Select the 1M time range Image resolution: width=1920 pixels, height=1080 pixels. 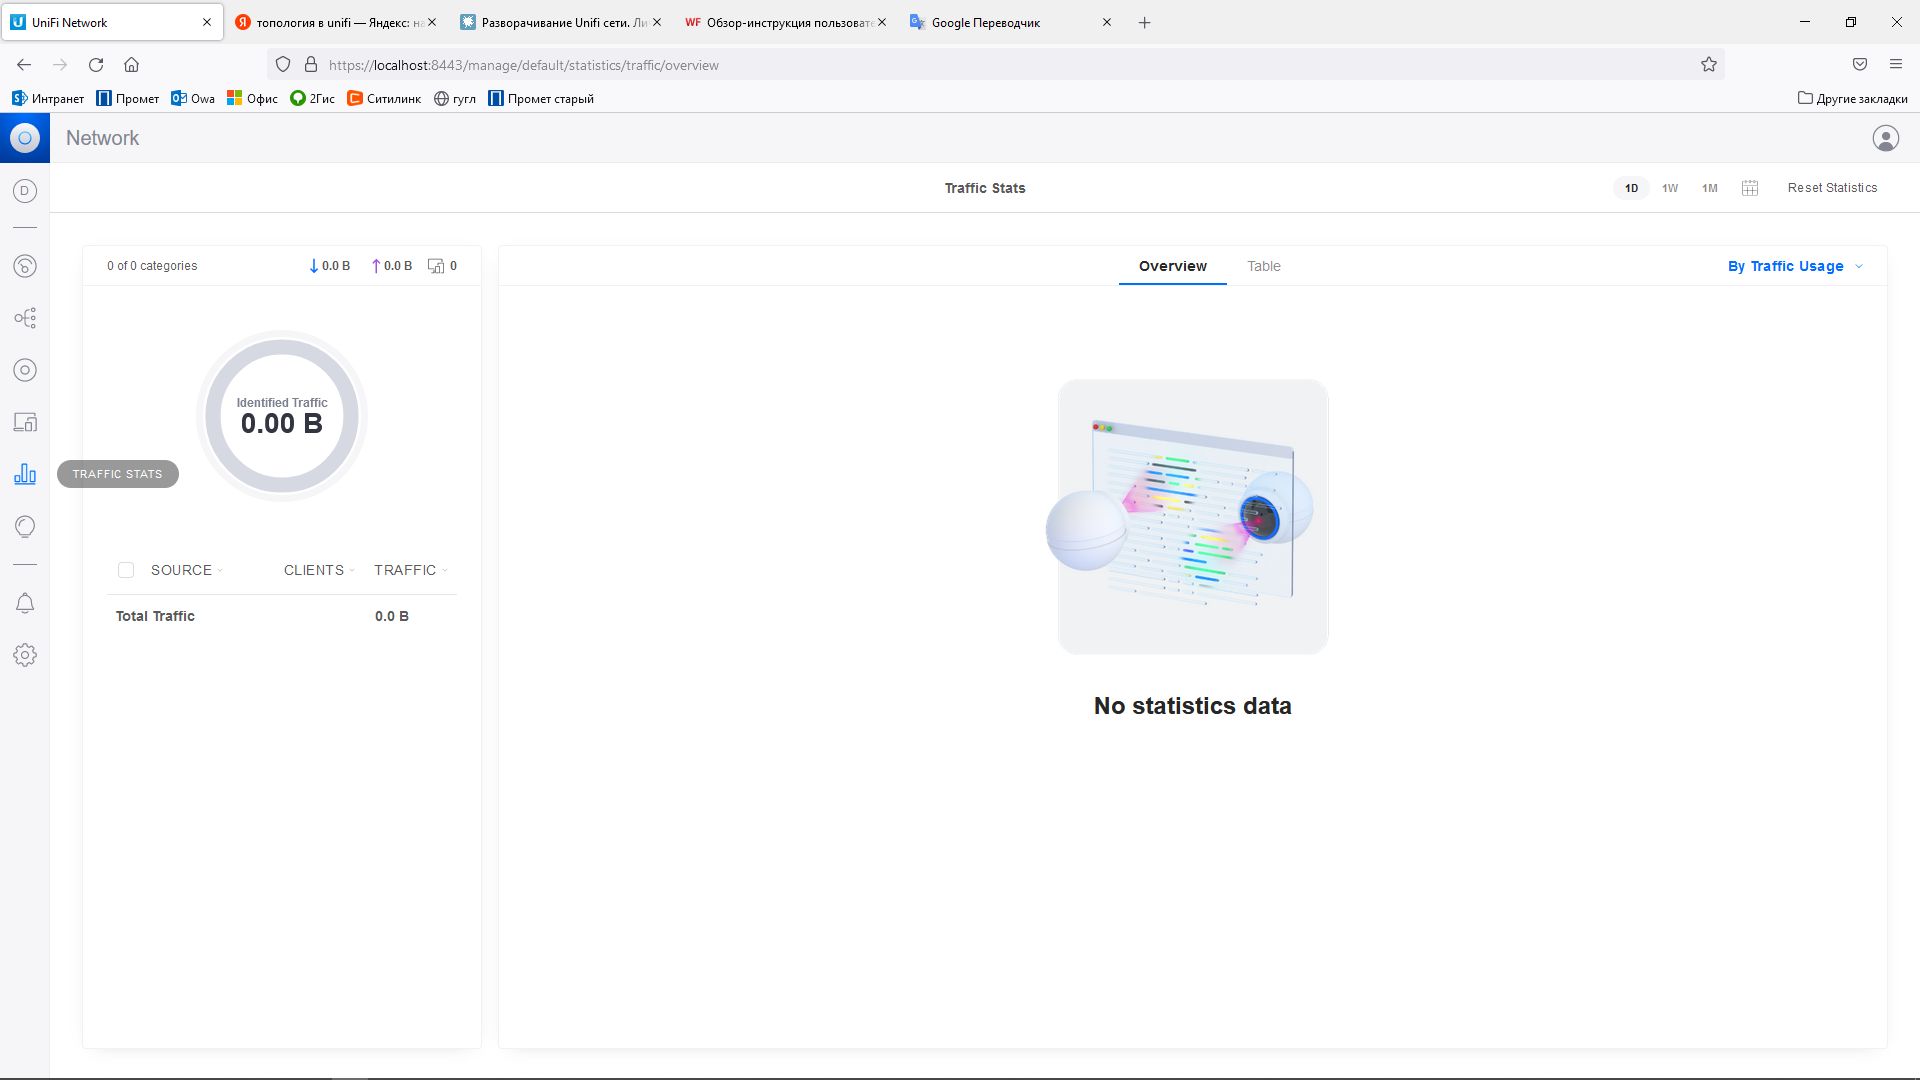coord(1709,188)
